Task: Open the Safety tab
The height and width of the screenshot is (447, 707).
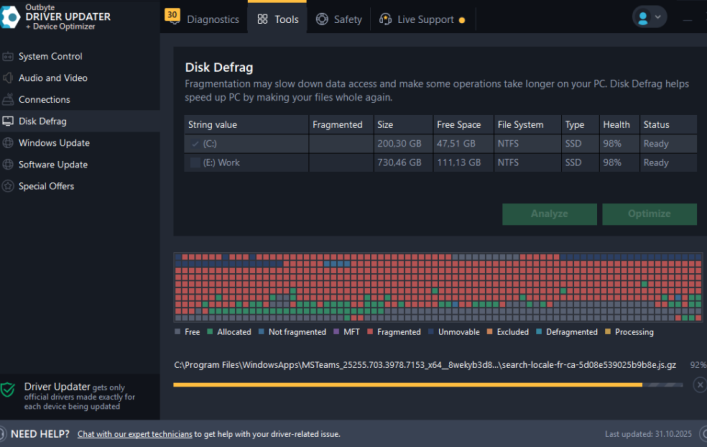Action: pyautogui.click(x=340, y=19)
